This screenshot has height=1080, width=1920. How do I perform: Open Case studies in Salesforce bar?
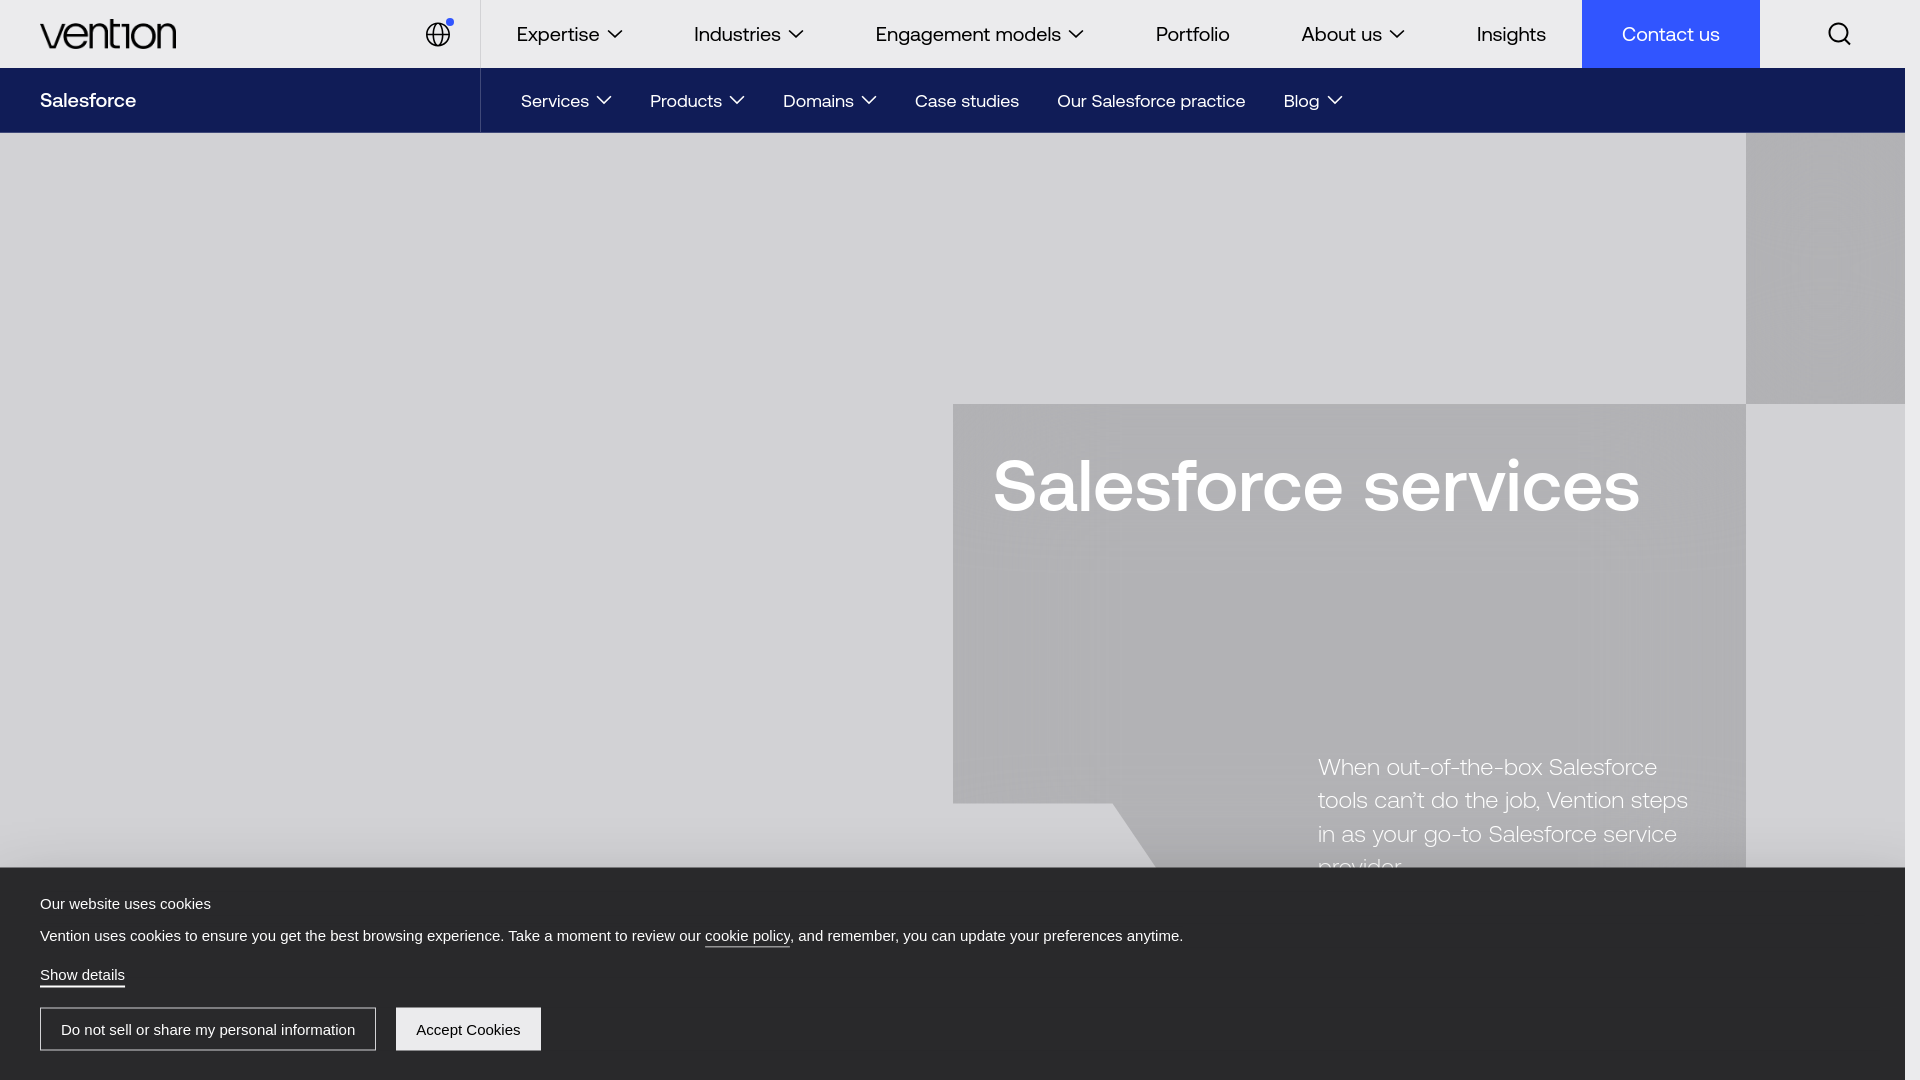(966, 101)
